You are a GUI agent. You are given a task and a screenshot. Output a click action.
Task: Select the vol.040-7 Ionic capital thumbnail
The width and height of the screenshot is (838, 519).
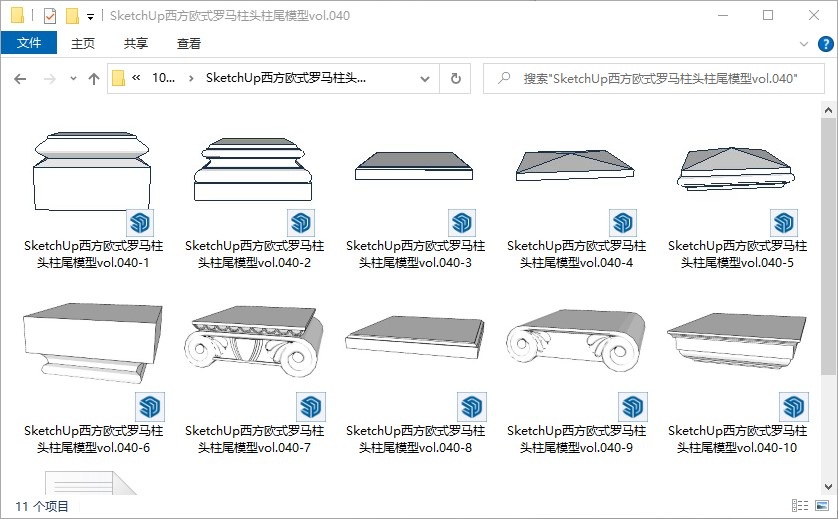point(253,341)
